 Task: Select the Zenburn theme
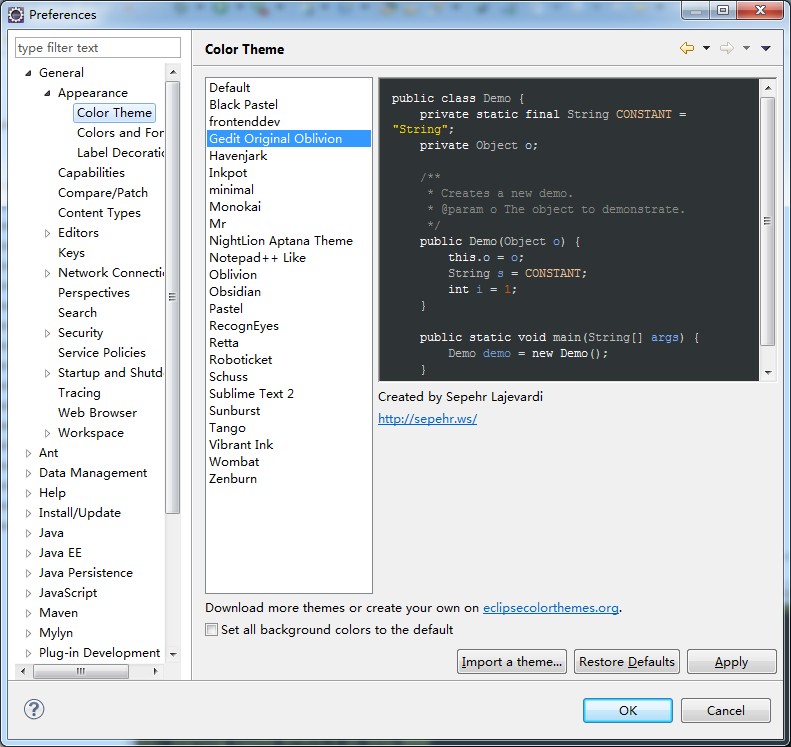click(x=289, y=479)
